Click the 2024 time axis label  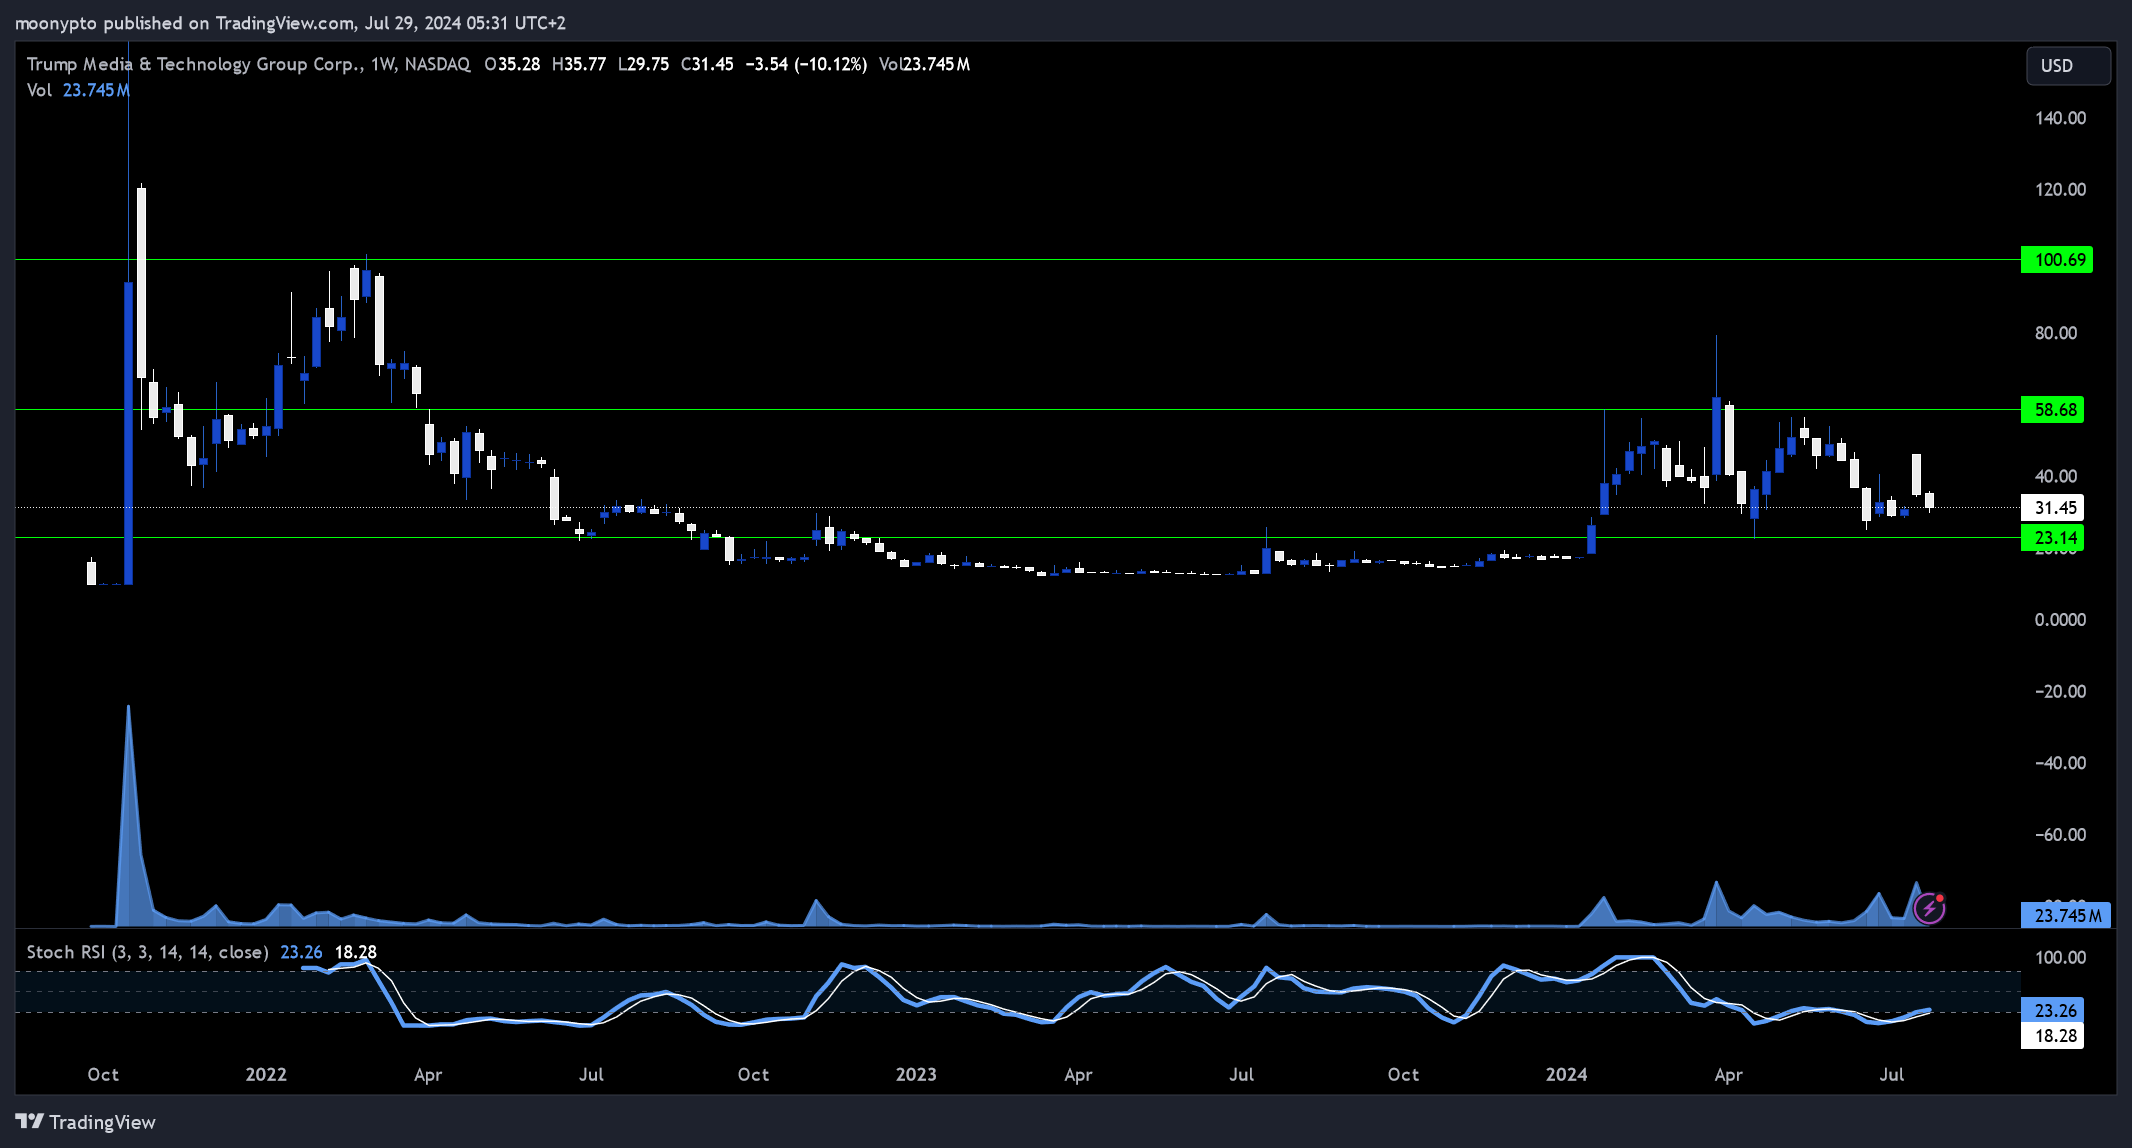tap(1566, 1074)
